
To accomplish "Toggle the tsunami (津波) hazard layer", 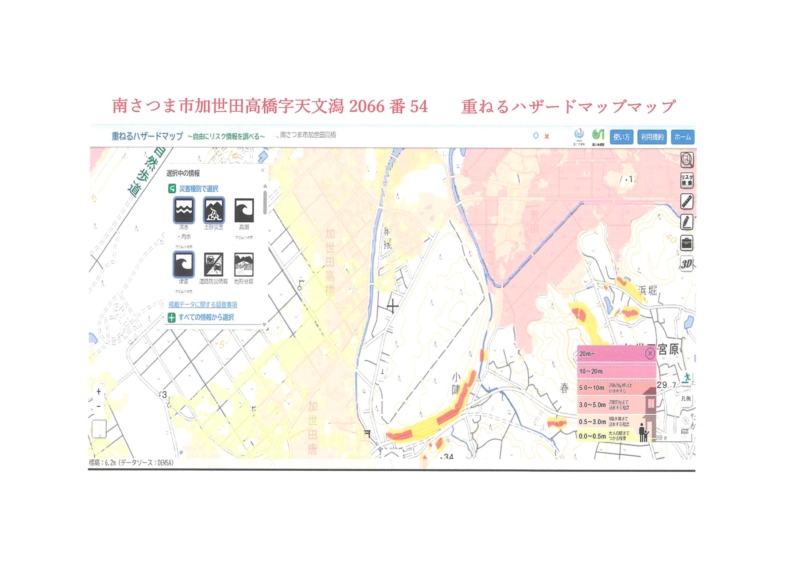I will coord(183,264).
